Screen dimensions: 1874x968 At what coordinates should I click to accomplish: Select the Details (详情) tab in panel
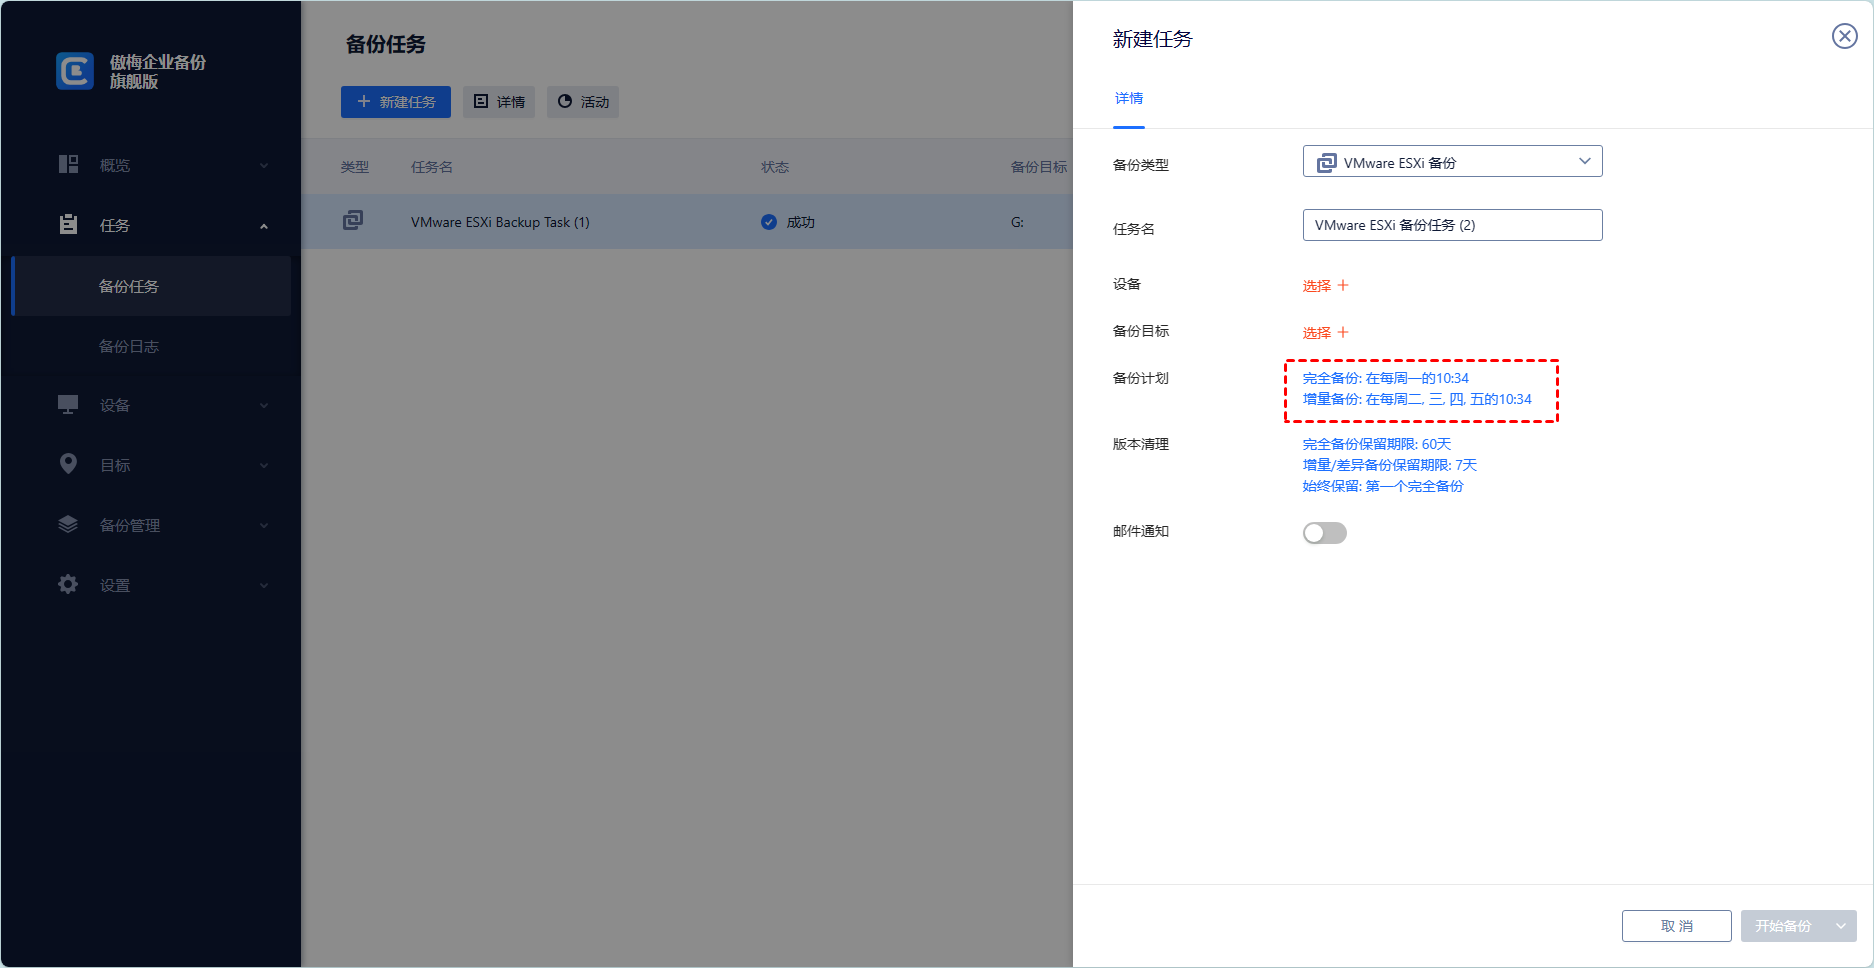pos(1129,98)
